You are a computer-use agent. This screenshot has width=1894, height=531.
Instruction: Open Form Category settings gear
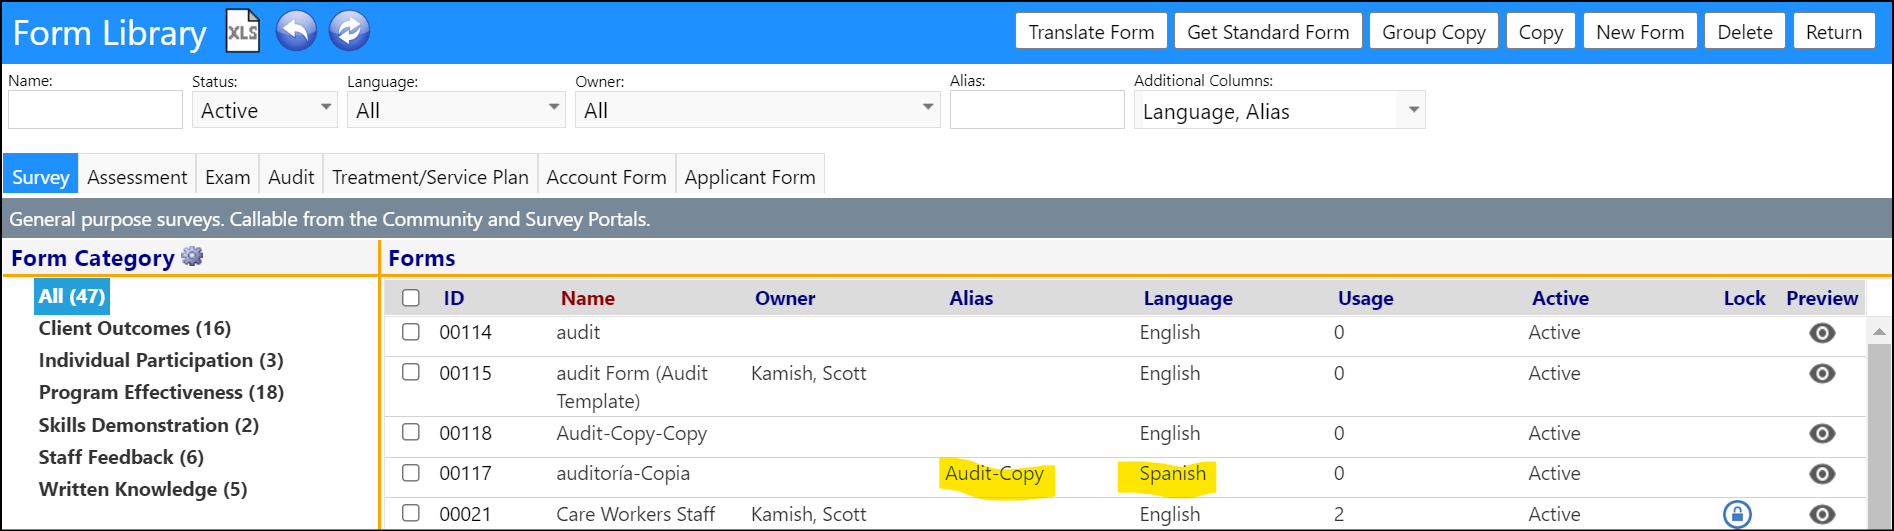tap(192, 257)
